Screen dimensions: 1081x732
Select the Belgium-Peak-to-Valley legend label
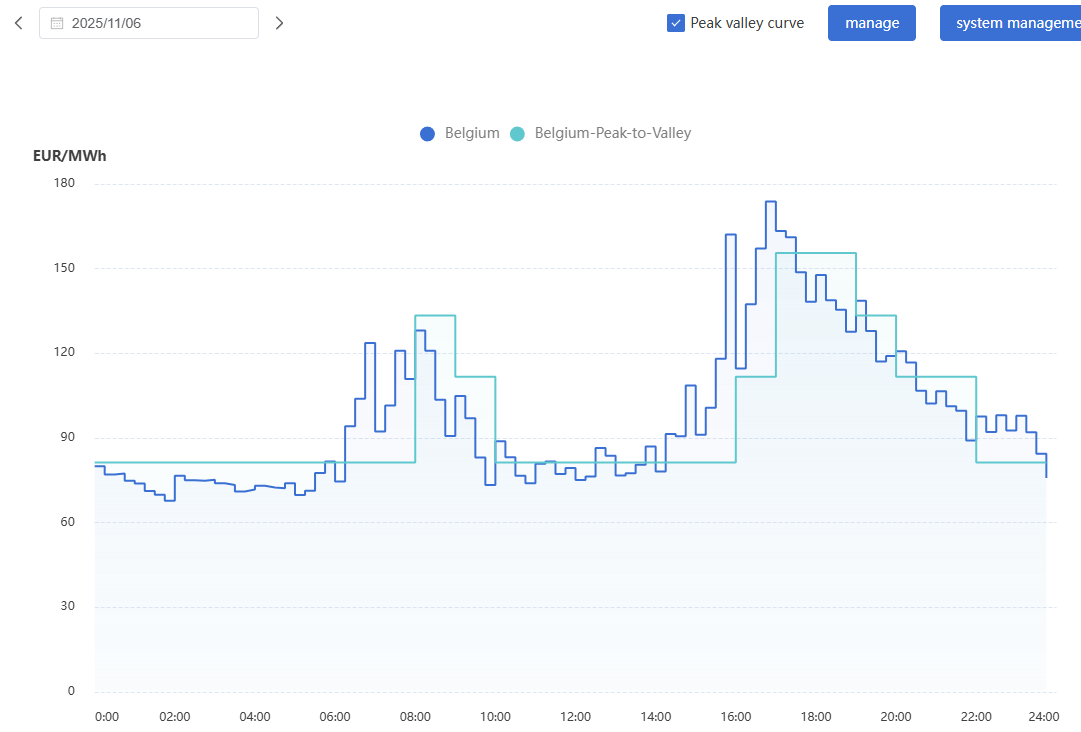[x=611, y=133]
